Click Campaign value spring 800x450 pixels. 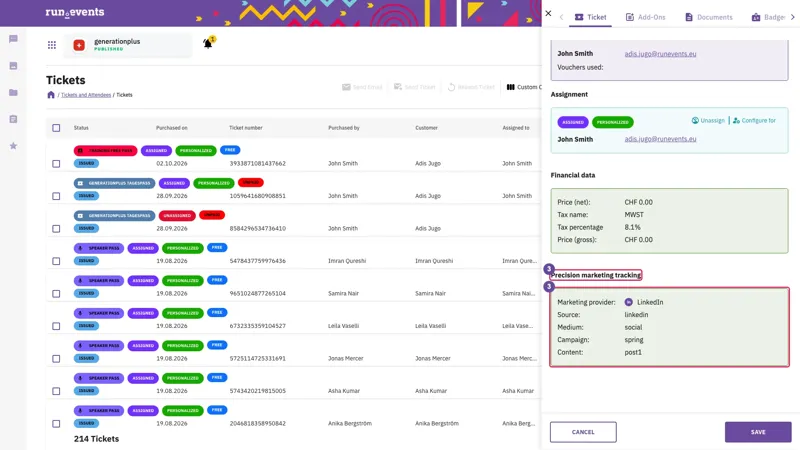[634, 340]
